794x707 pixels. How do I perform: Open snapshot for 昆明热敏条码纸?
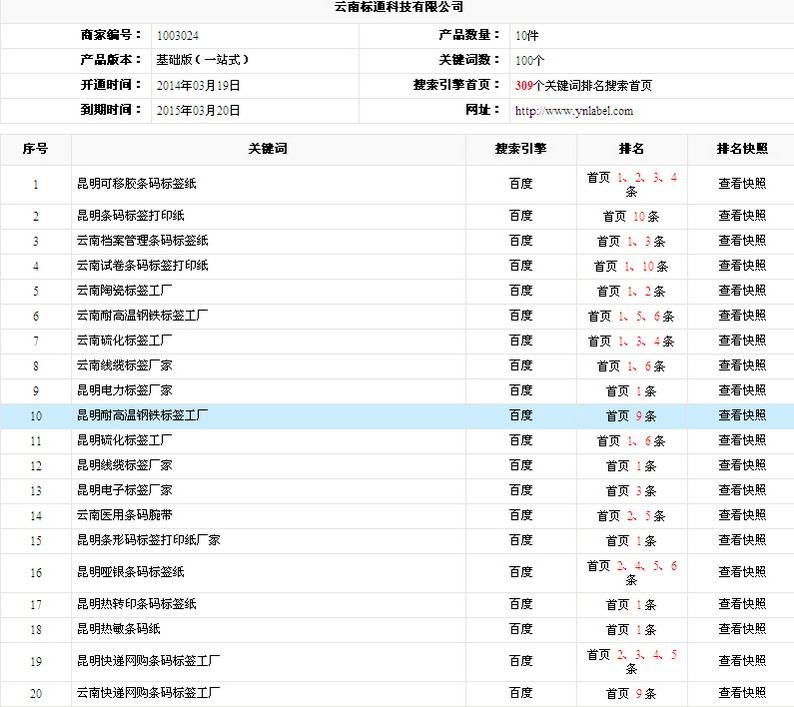coord(742,629)
